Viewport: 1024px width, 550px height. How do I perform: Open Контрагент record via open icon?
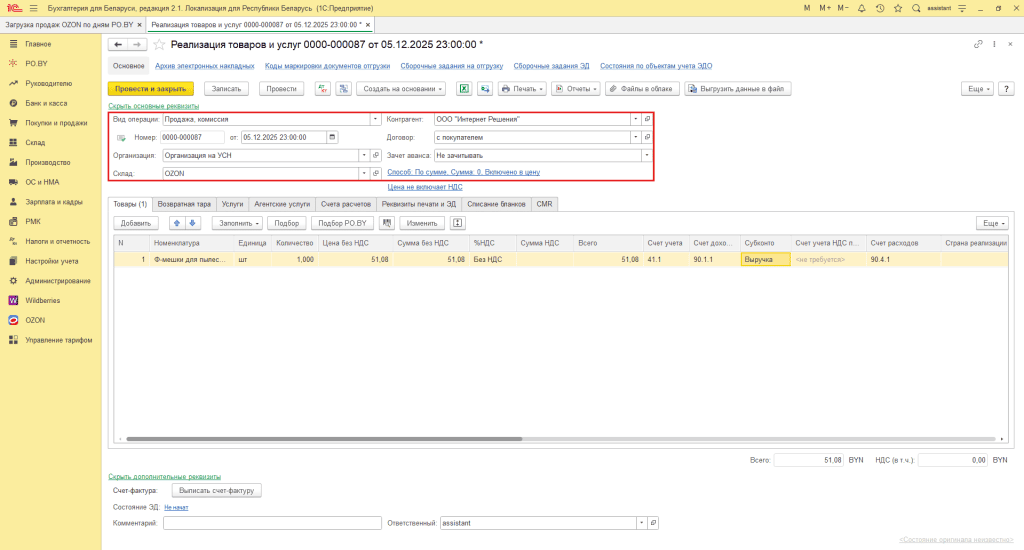tap(647, 120)
